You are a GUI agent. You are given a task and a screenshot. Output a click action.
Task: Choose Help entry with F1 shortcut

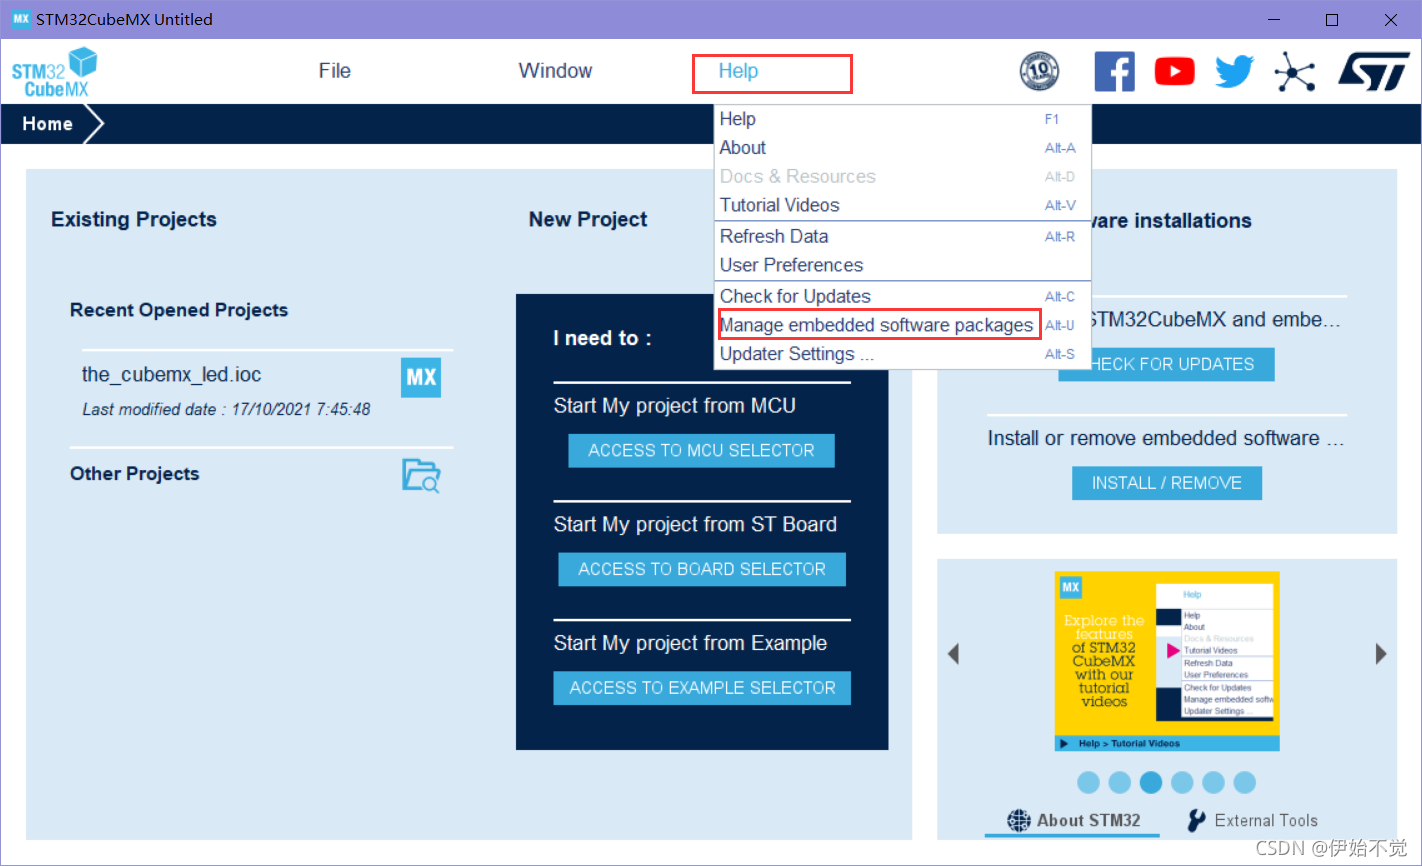902,119
